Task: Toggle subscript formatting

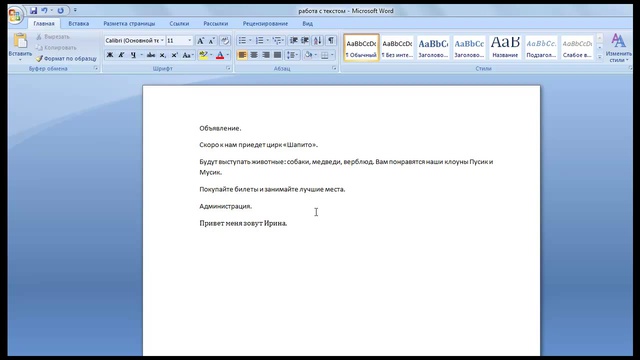Action: coord(163,55)
